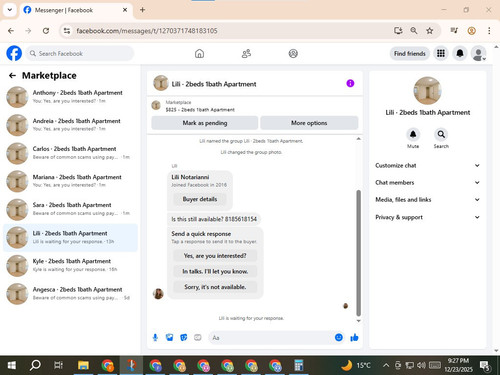Send quick reply "In talks. I'll let you know."

tap(215, 271)
